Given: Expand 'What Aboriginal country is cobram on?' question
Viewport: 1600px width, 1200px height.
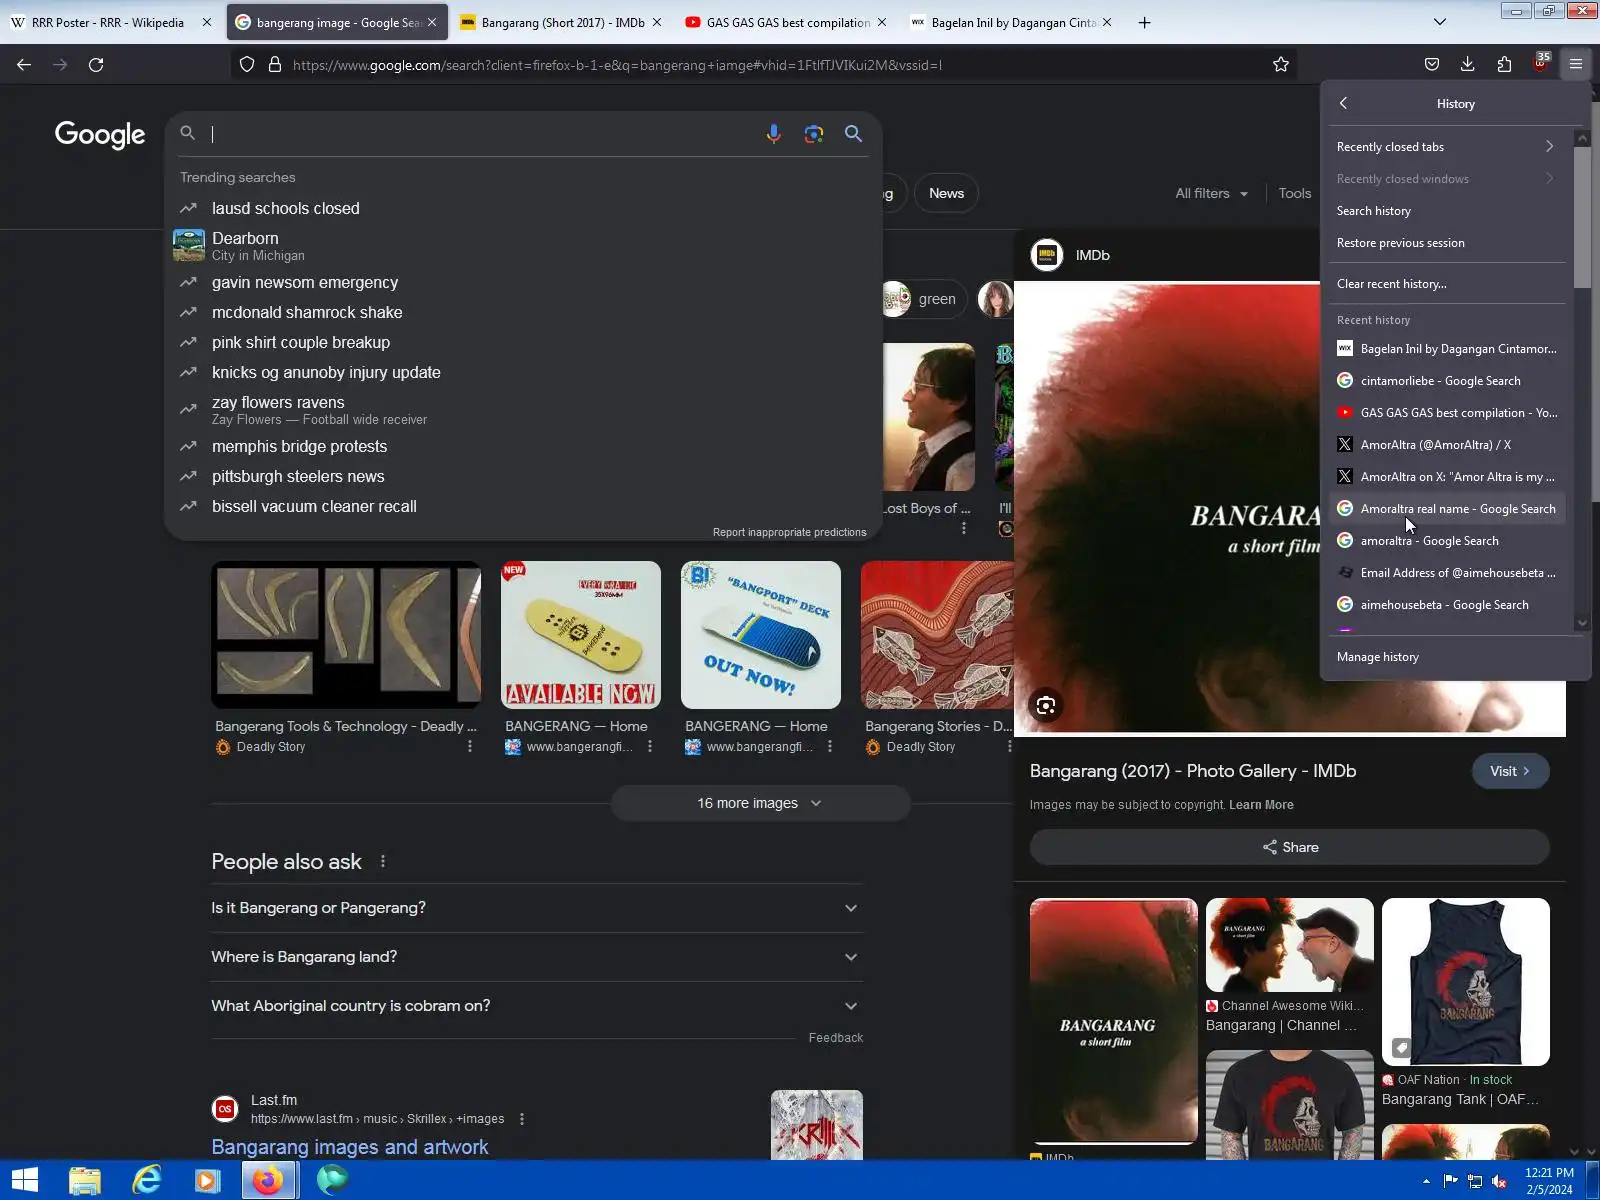Looking at the screenshot, I should (x=536, y=1006).
